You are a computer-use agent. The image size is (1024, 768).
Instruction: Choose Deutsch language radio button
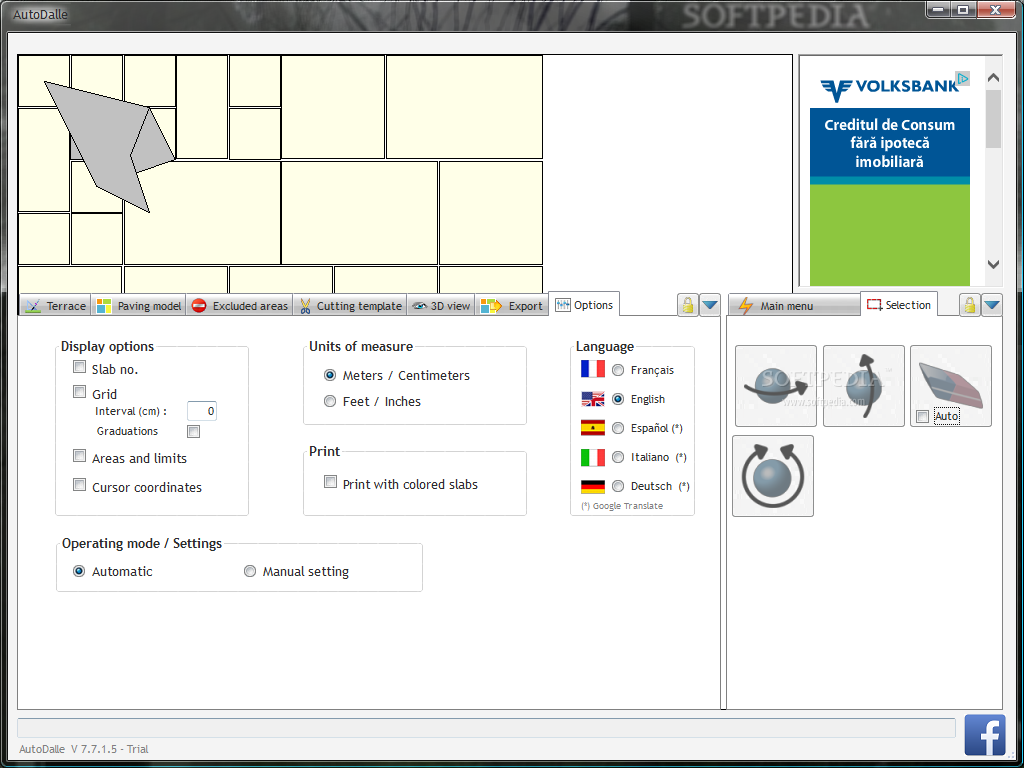coord(618,486)
